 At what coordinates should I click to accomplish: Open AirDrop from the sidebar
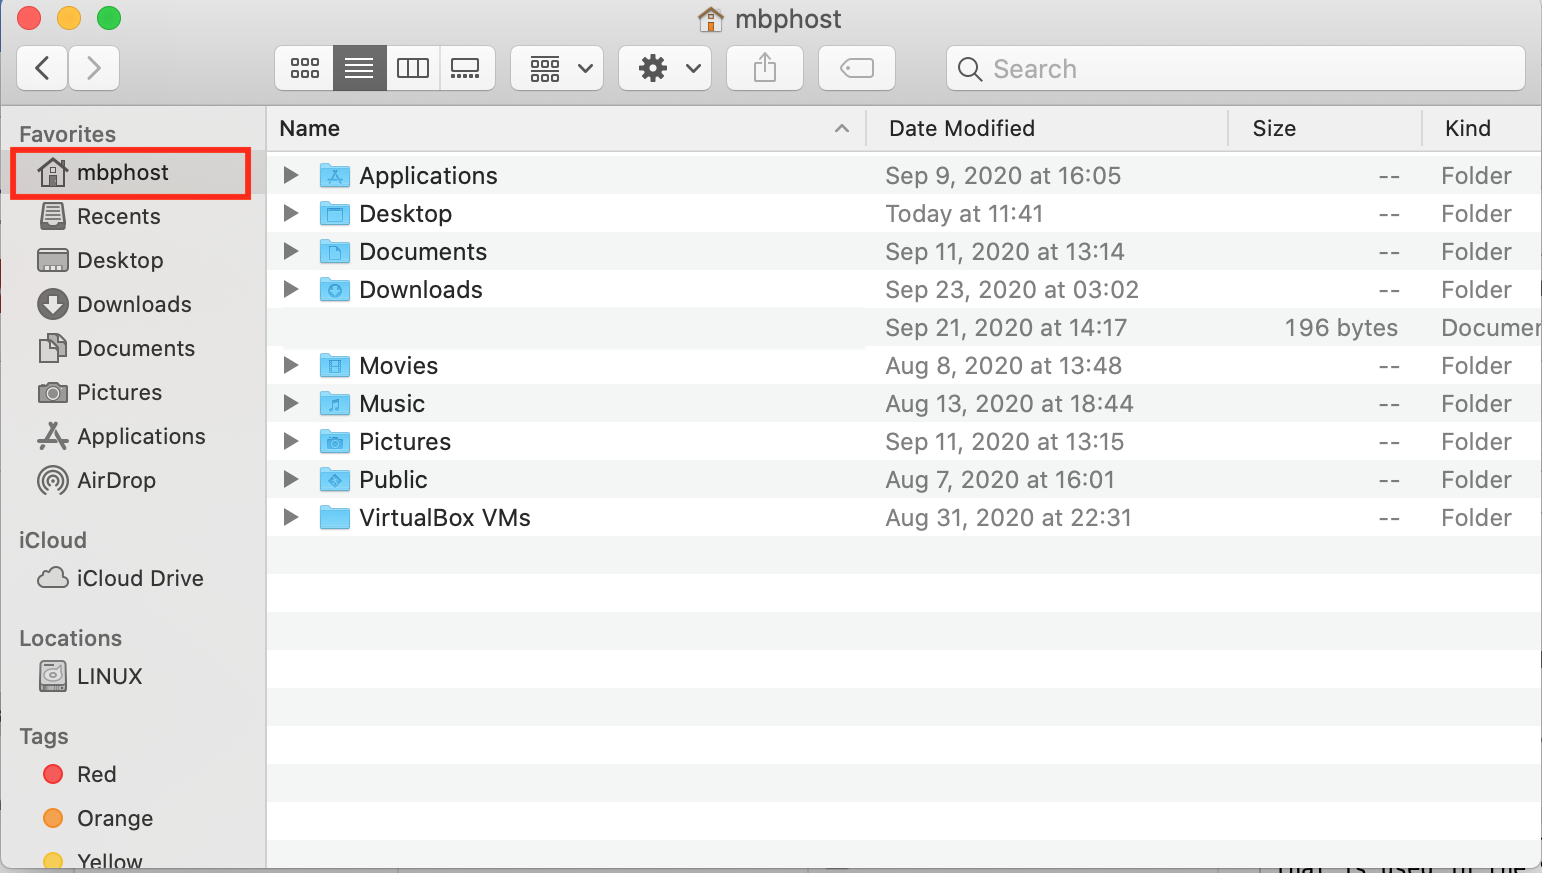pyautogui.click(x=116, y=481)
